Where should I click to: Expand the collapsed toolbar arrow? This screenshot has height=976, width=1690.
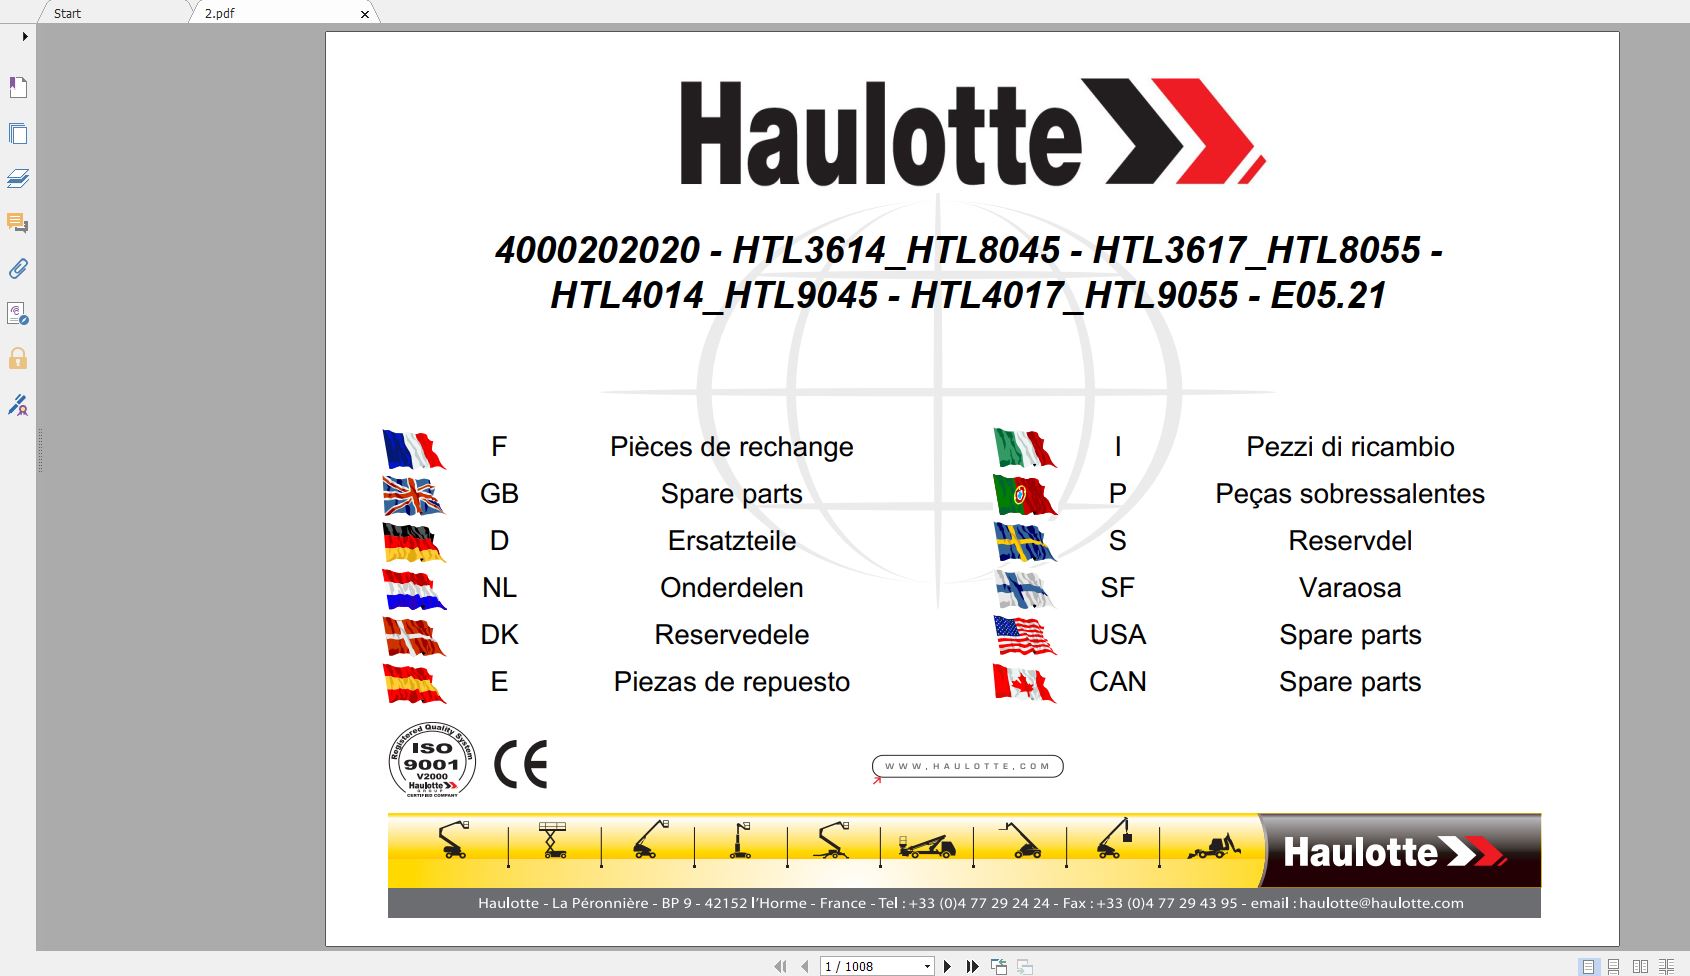[x=24, y=36]
